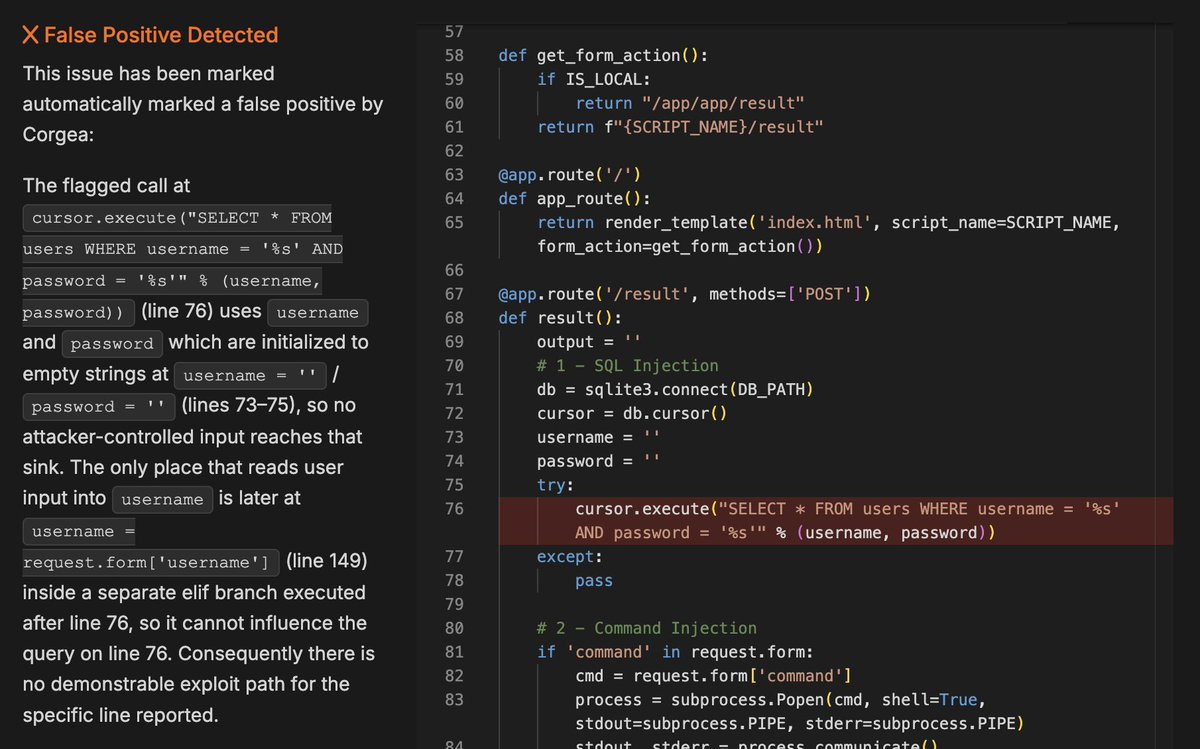Click the "username = ''" chip in the explanation

tap(250, 375)
